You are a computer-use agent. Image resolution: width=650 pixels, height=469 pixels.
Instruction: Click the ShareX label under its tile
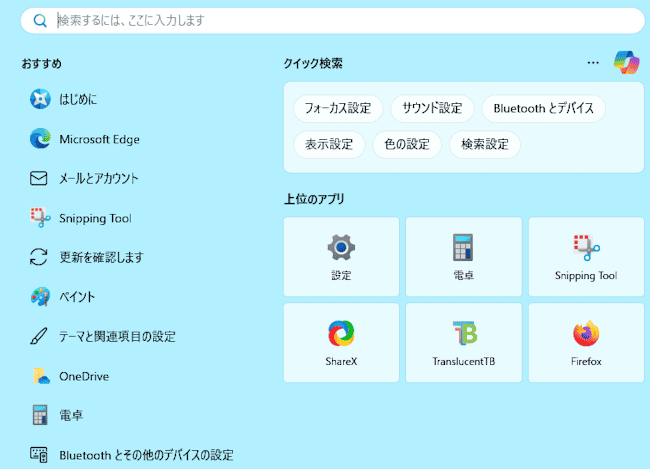(x=341, y=362)
